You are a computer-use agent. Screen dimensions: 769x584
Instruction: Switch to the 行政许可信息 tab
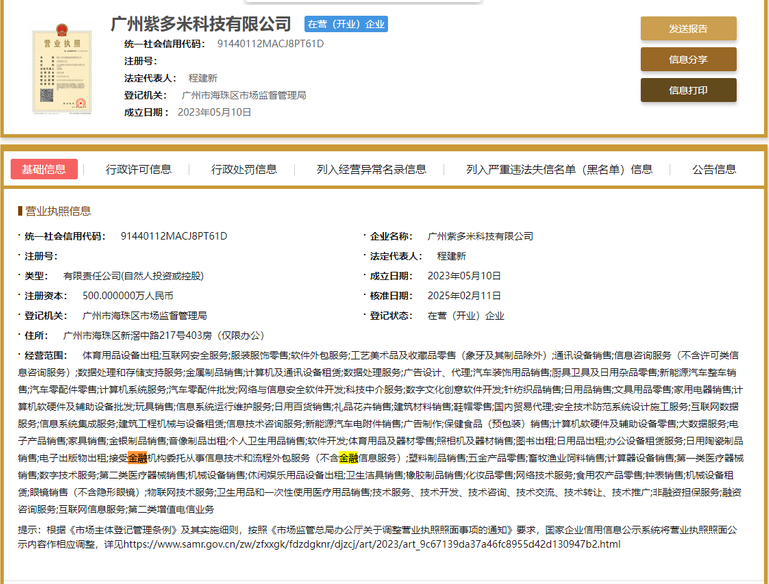[x=138, y=169]
